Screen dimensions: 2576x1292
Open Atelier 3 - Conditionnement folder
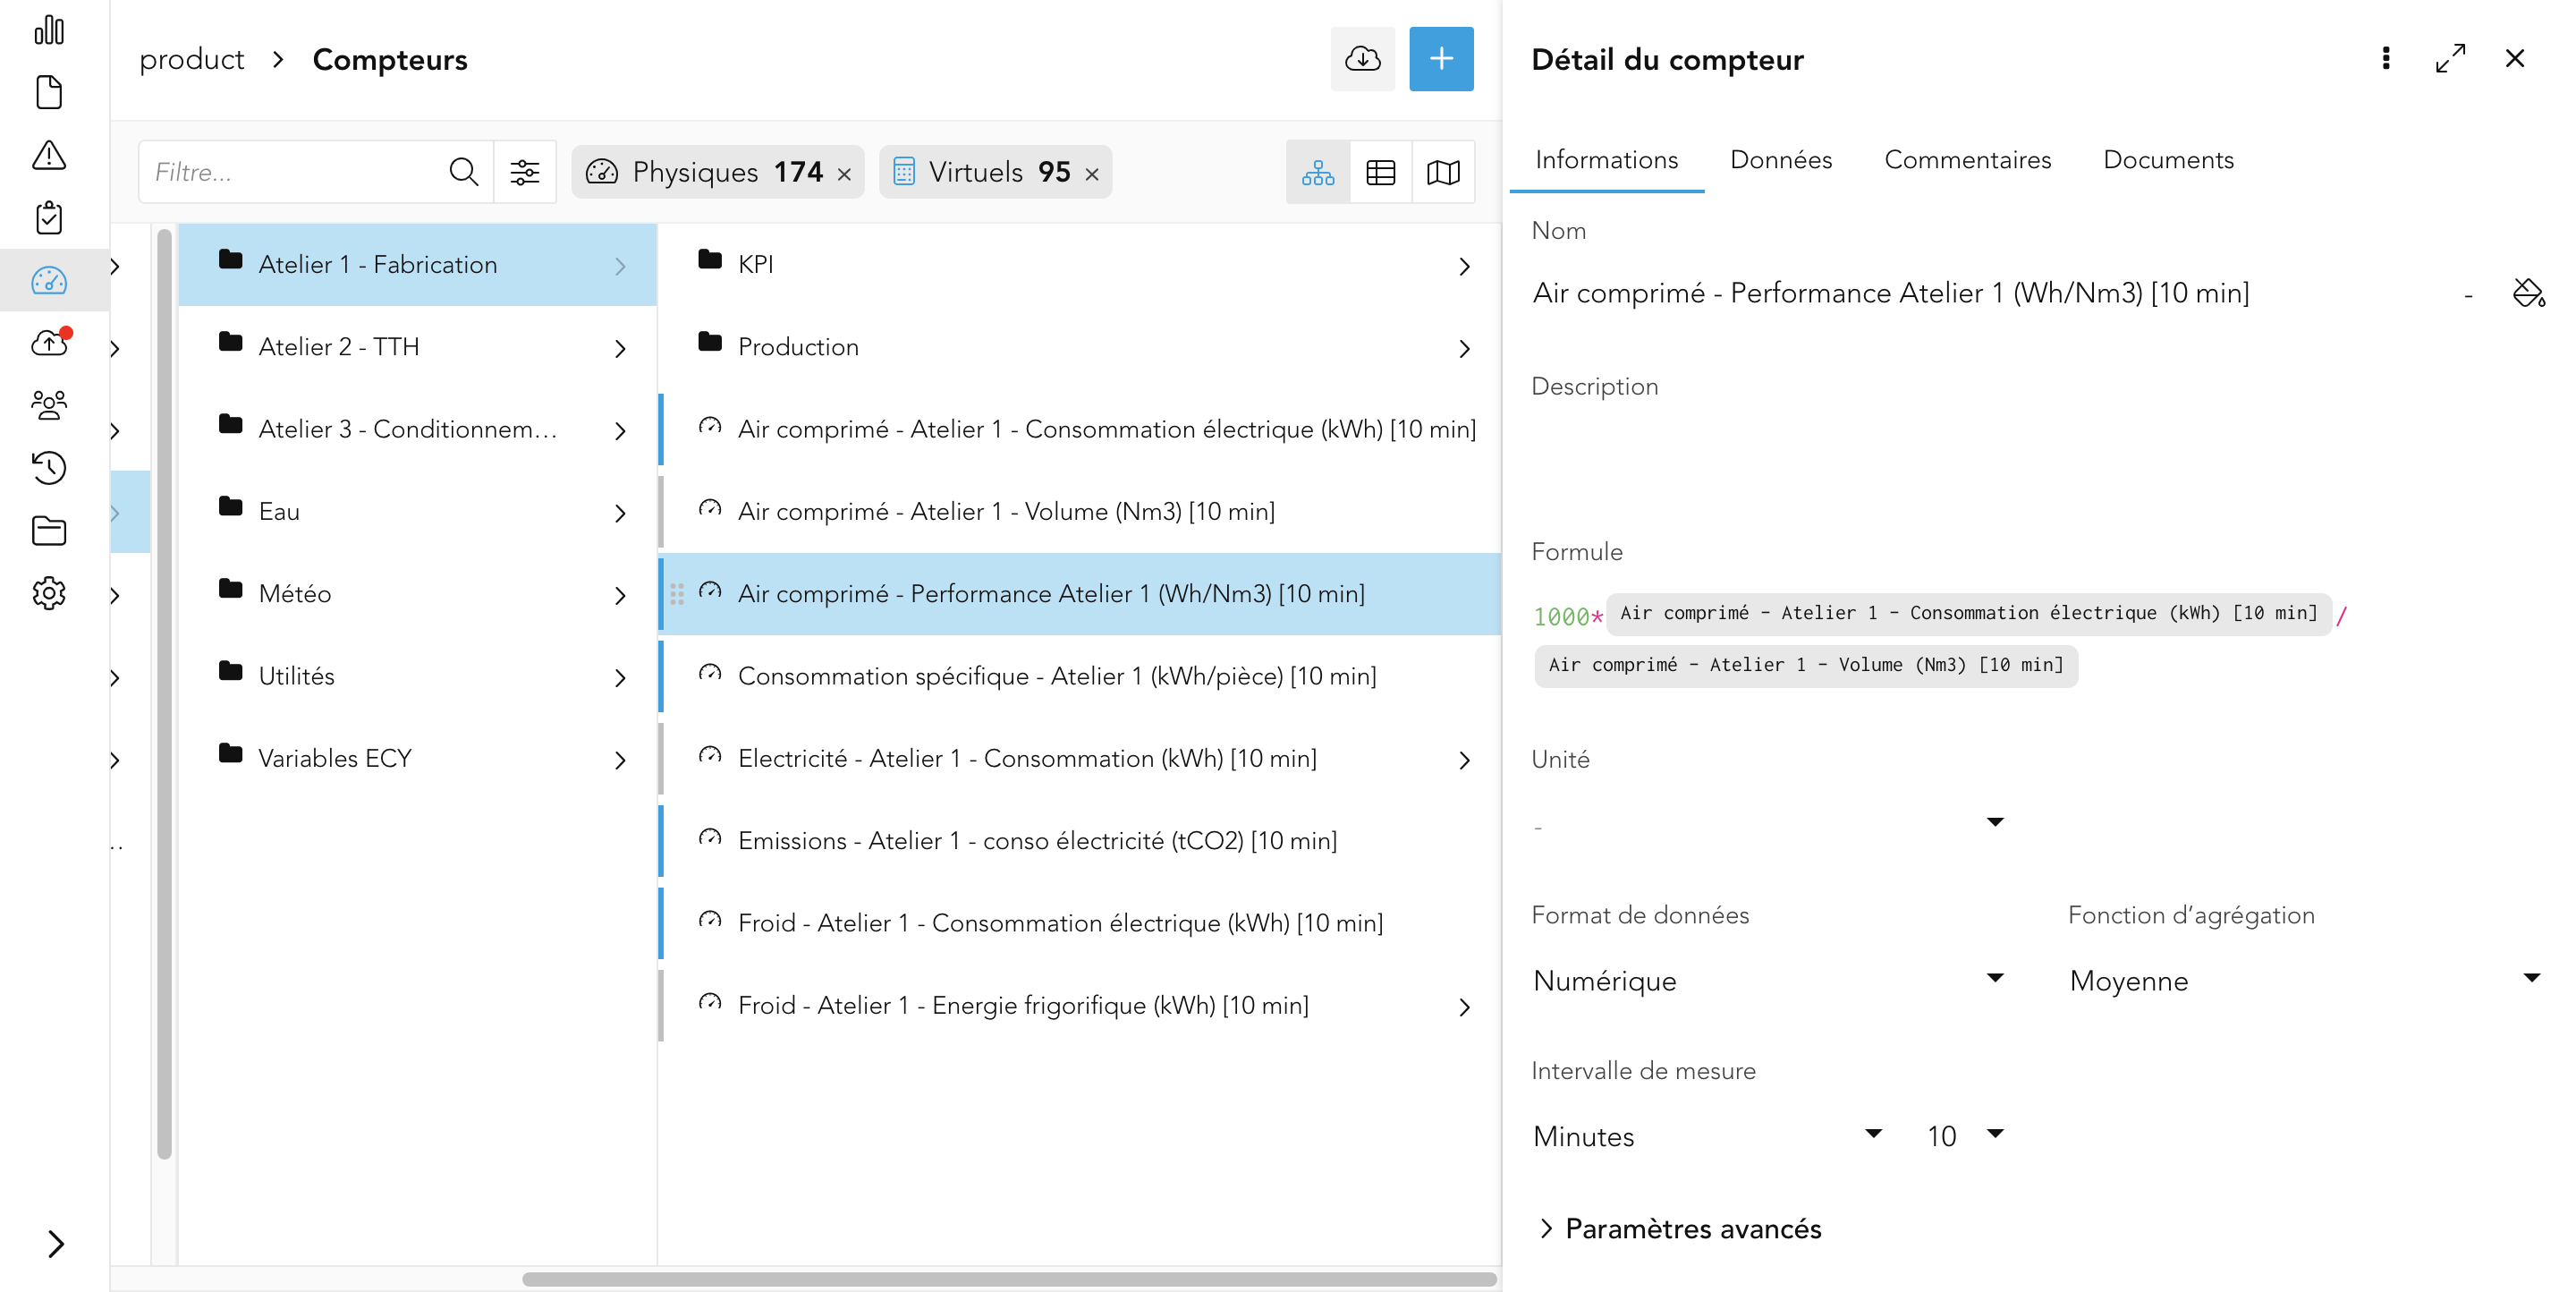click(417, 429)
